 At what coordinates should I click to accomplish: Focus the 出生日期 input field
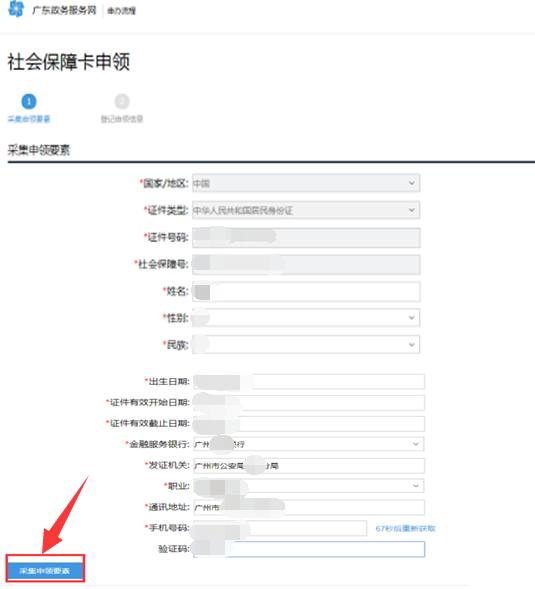click(x=309, y=382)
